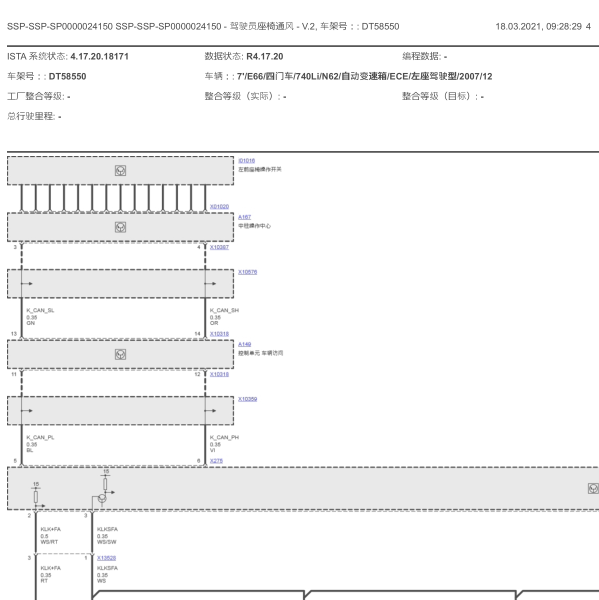Click left arrow symbol in X10359 box

(27, 411)
